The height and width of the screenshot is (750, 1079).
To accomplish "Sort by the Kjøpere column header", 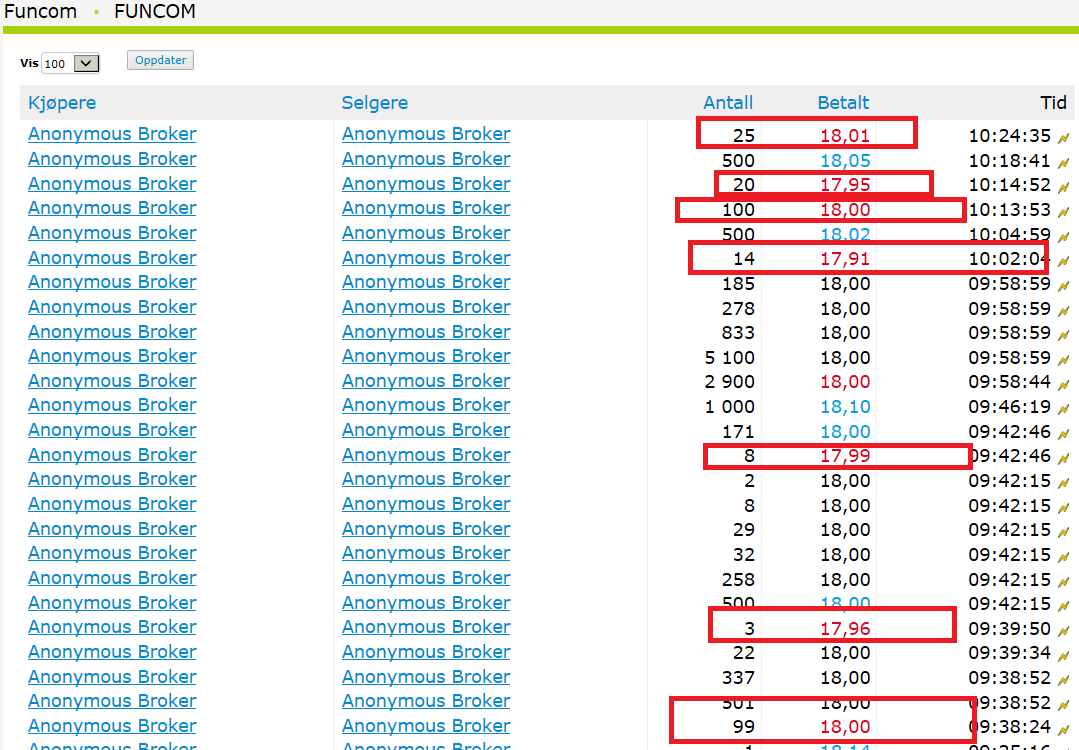I will [62, 103].
